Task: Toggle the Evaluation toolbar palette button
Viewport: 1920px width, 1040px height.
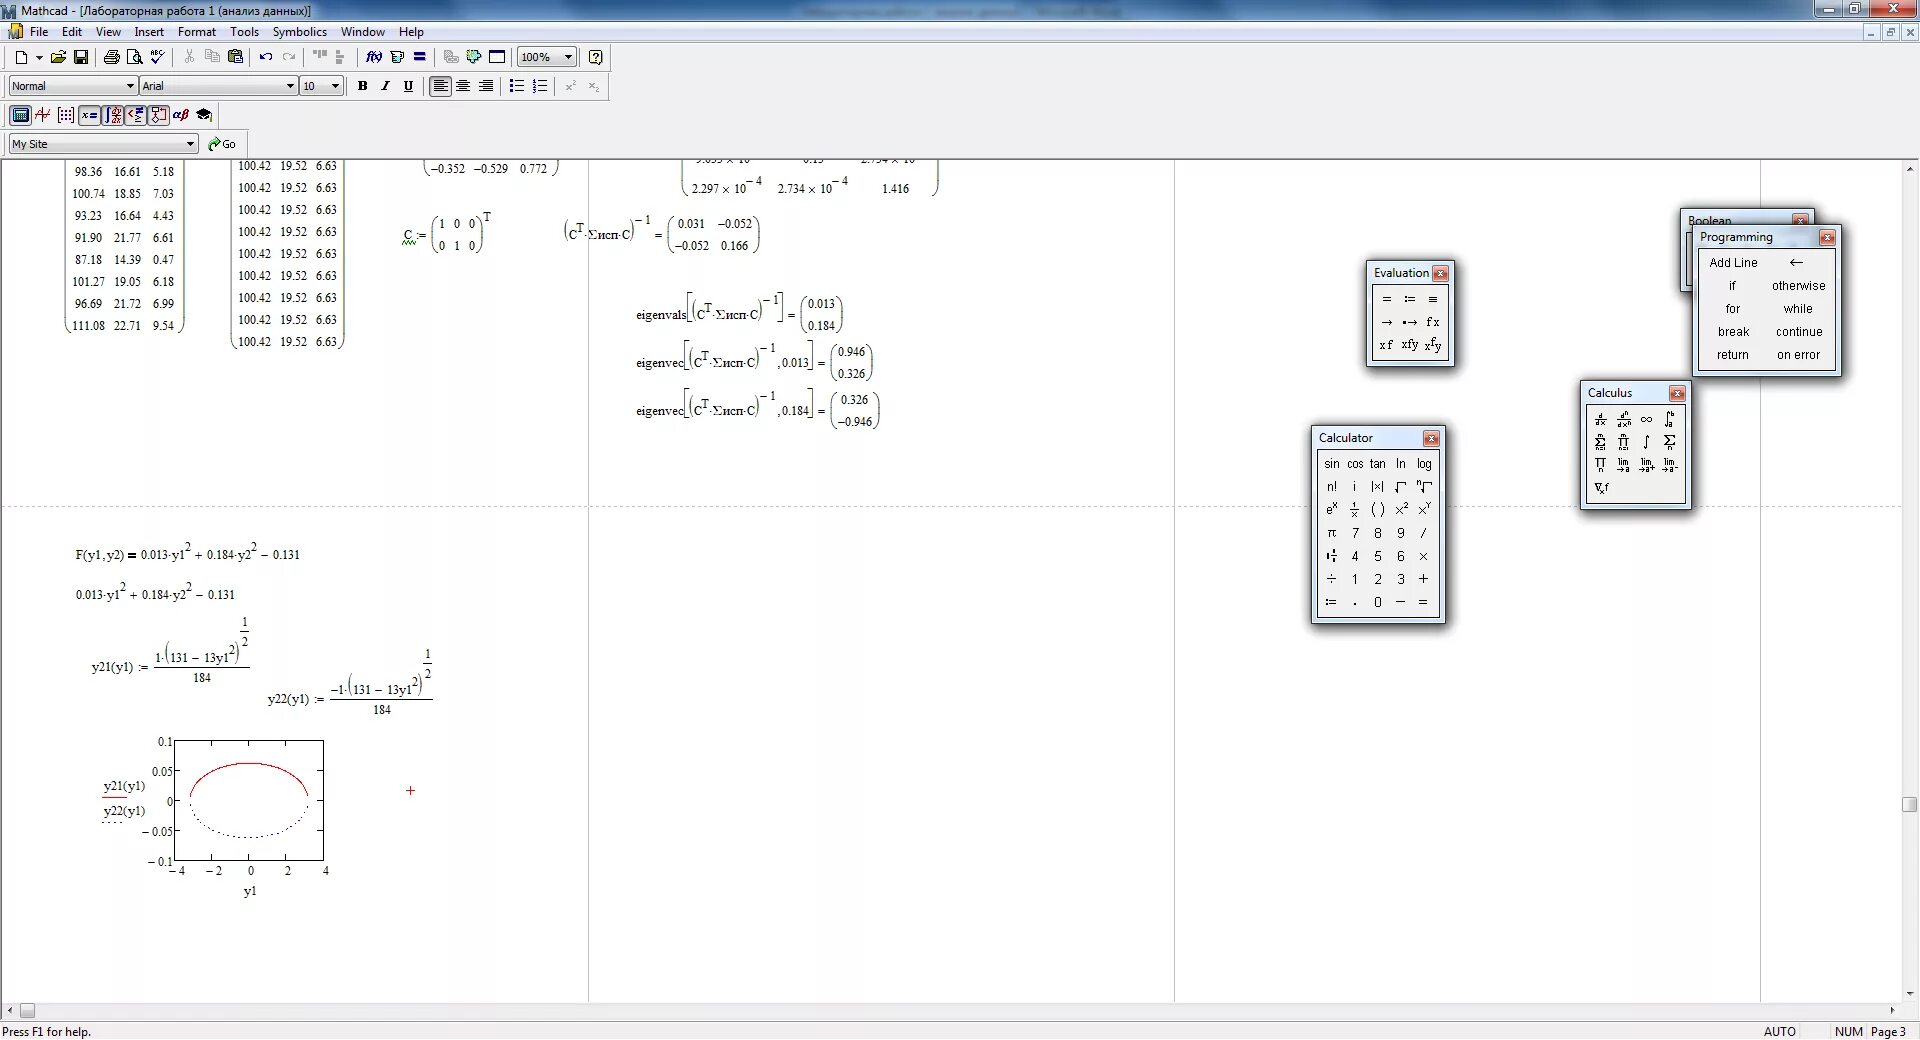Action: point(89,115)
